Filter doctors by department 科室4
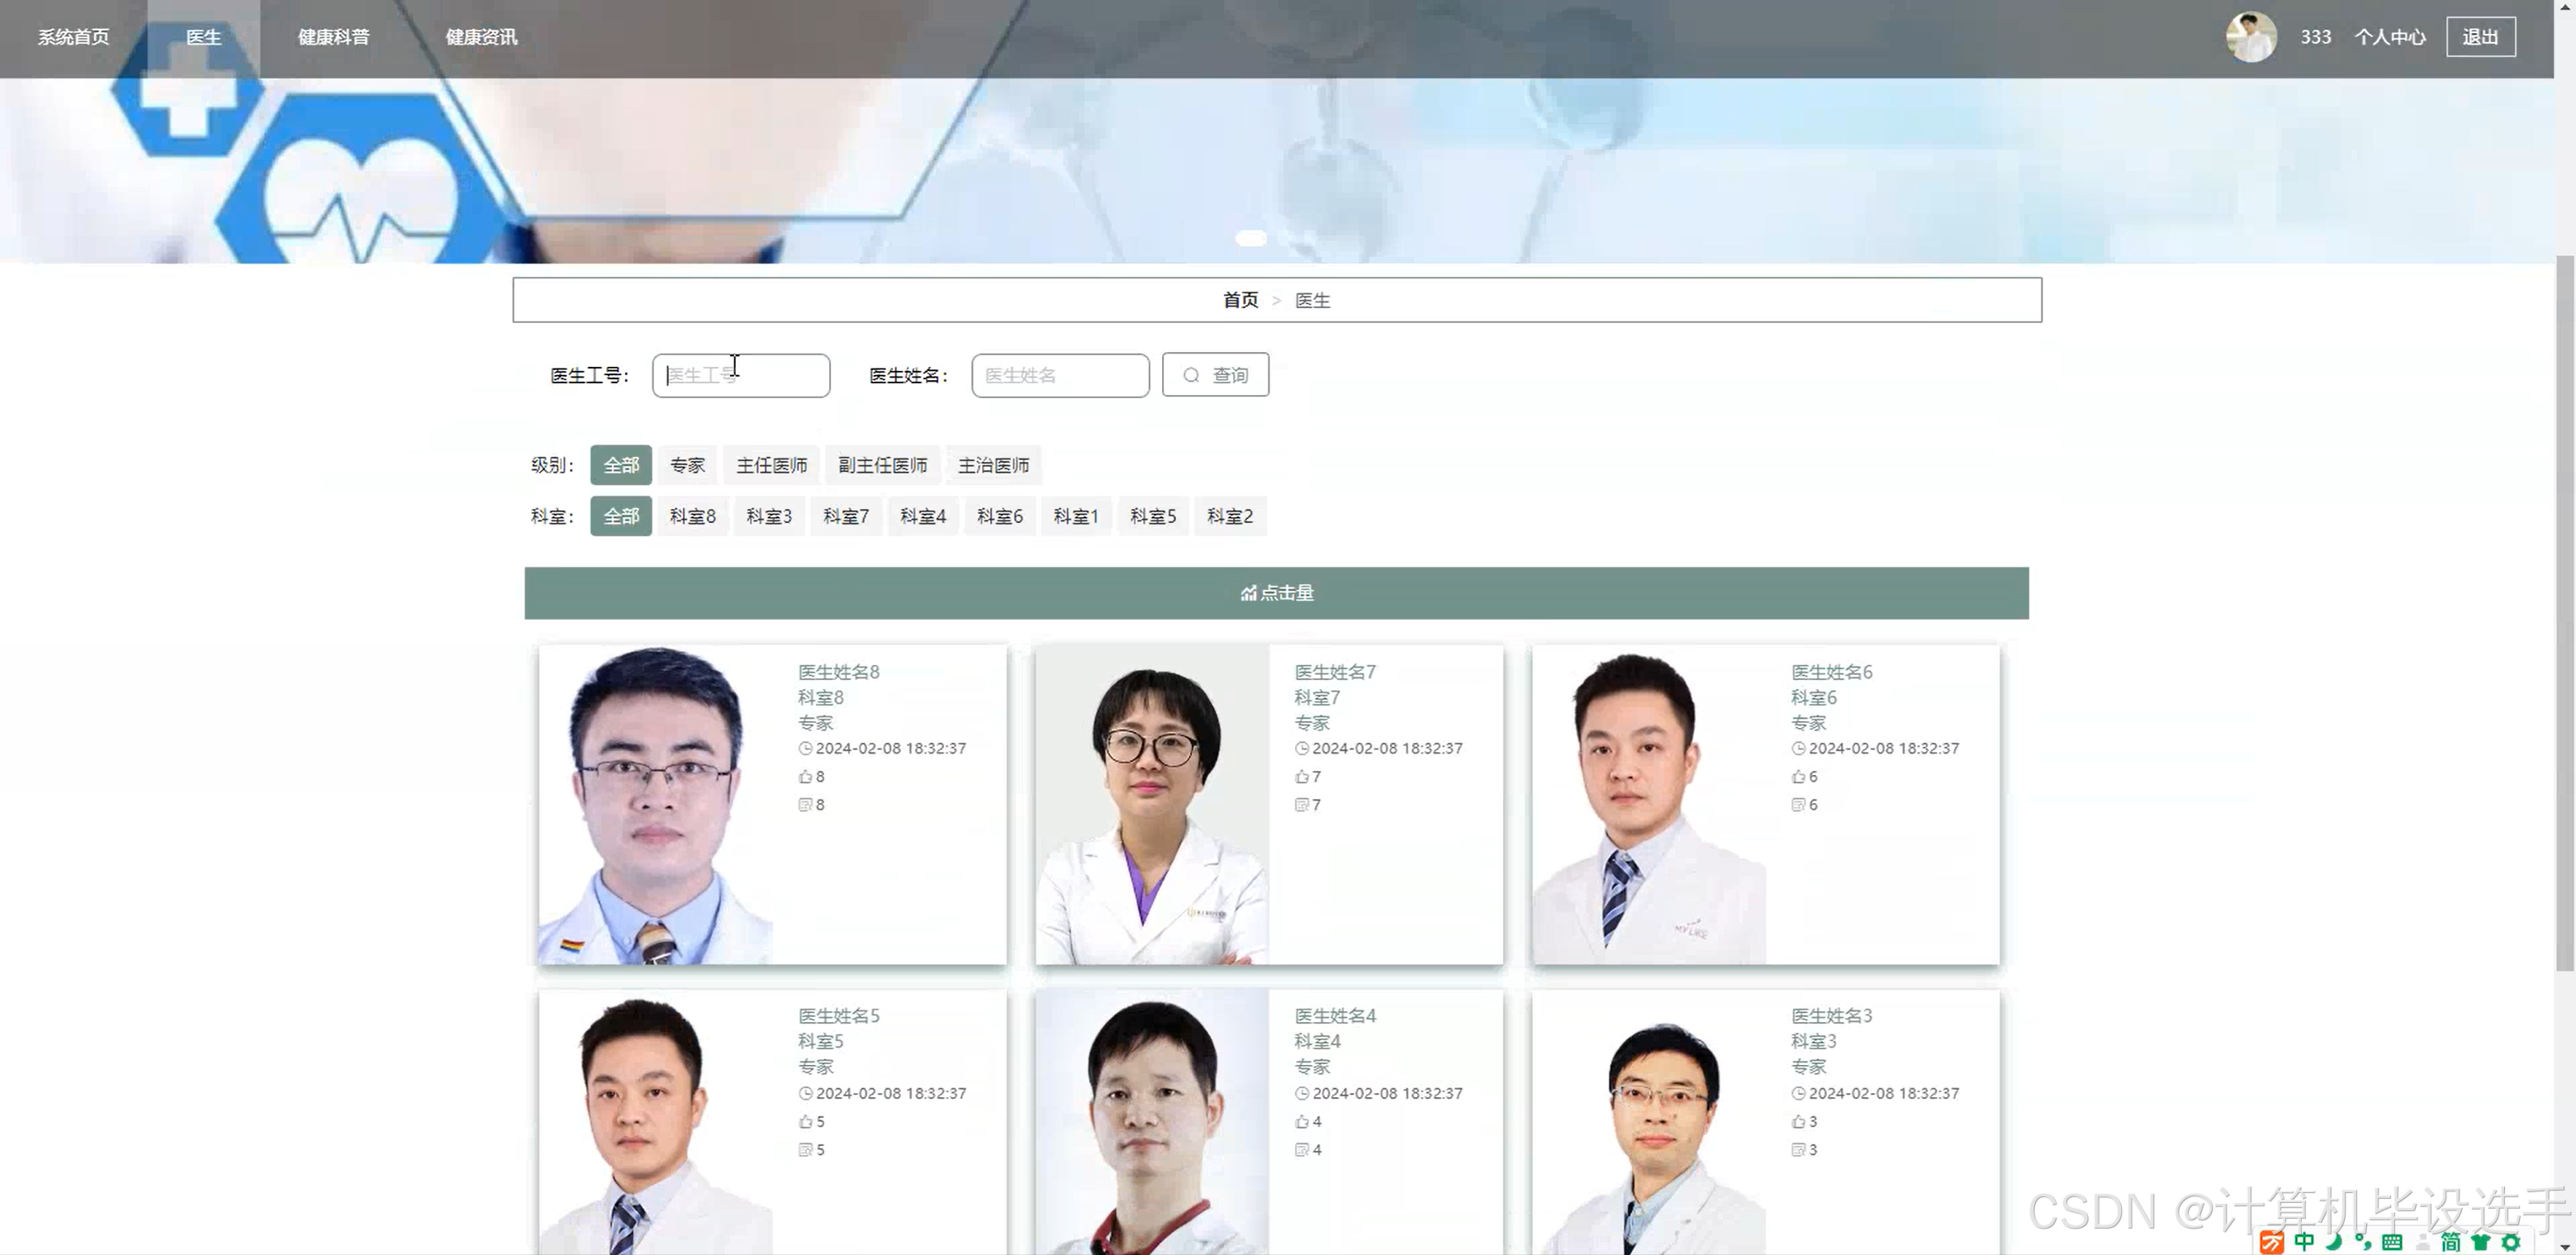Image resolution: width=2576 pixels, height=1255 pixels. click(x=923, y=516)
